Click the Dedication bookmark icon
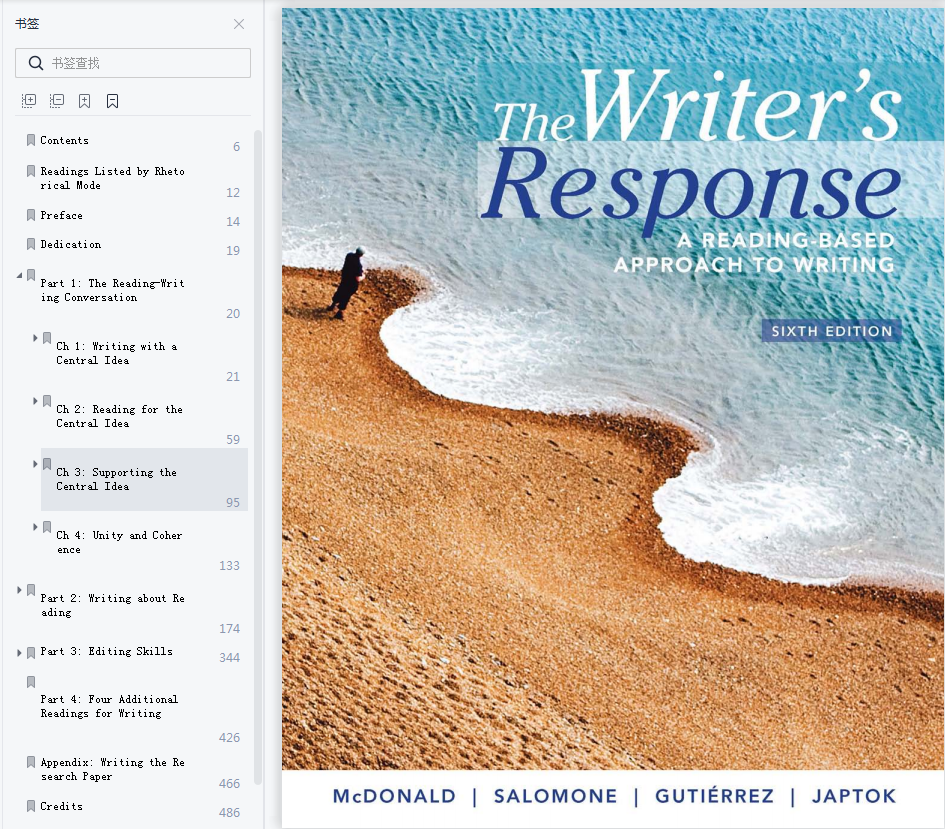Viewport: 945px width, 829px height. click(x=31, y=244)
